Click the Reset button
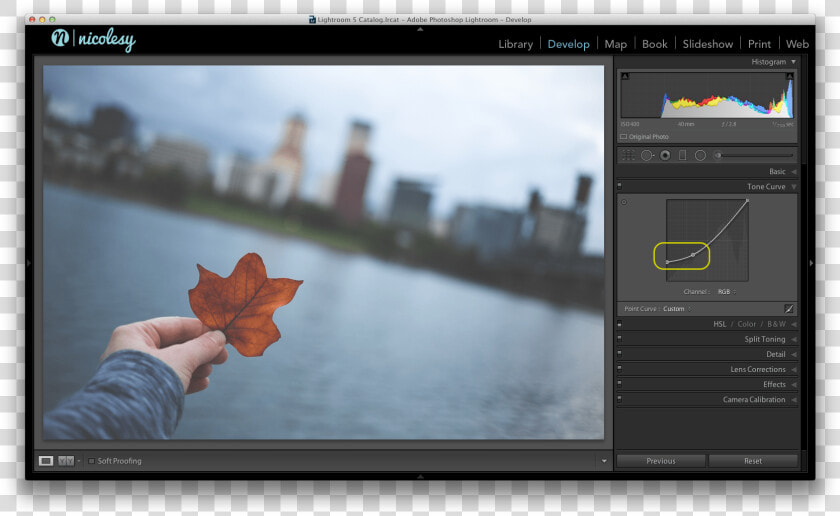 pyautogui.click(x=753, y=461)
